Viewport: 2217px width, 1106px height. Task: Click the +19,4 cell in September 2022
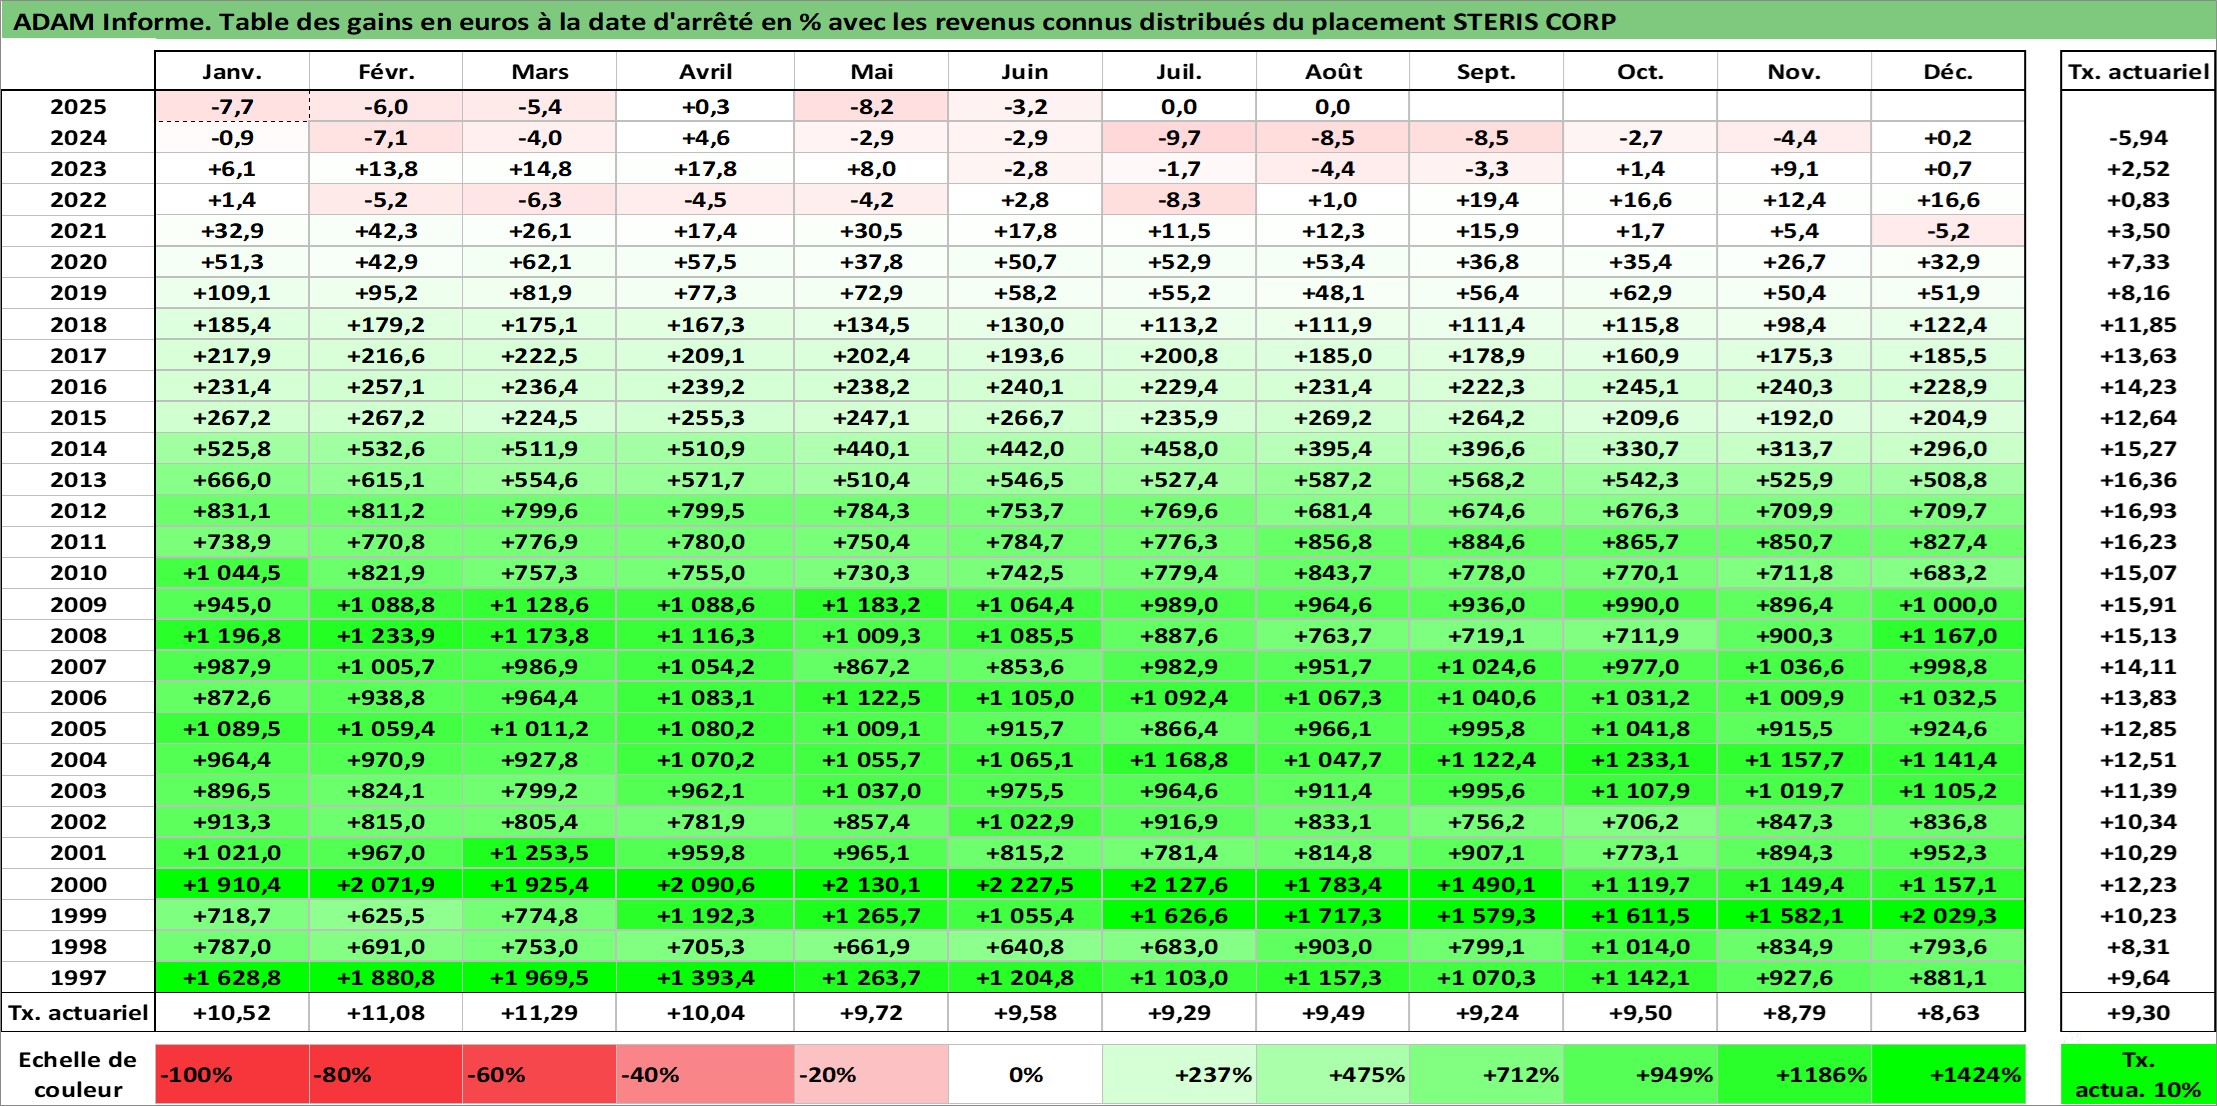pyautogui.click(x=1486, y=200)
